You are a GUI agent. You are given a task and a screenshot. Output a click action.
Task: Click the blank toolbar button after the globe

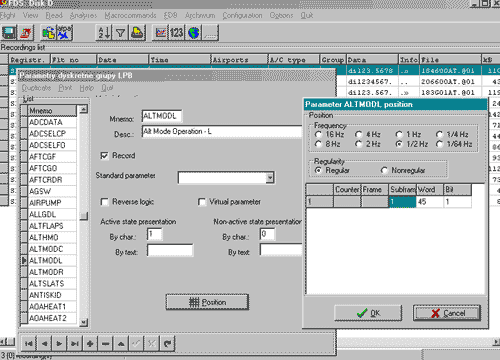pyautogui.click(x=211, y=33)
